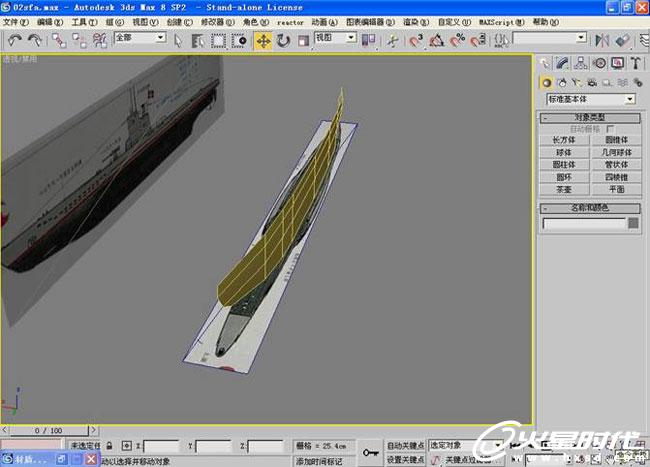Viewport: 650px width, 467px height.
Task: Select the Lights category icon
Action: (x=577, y=83)
